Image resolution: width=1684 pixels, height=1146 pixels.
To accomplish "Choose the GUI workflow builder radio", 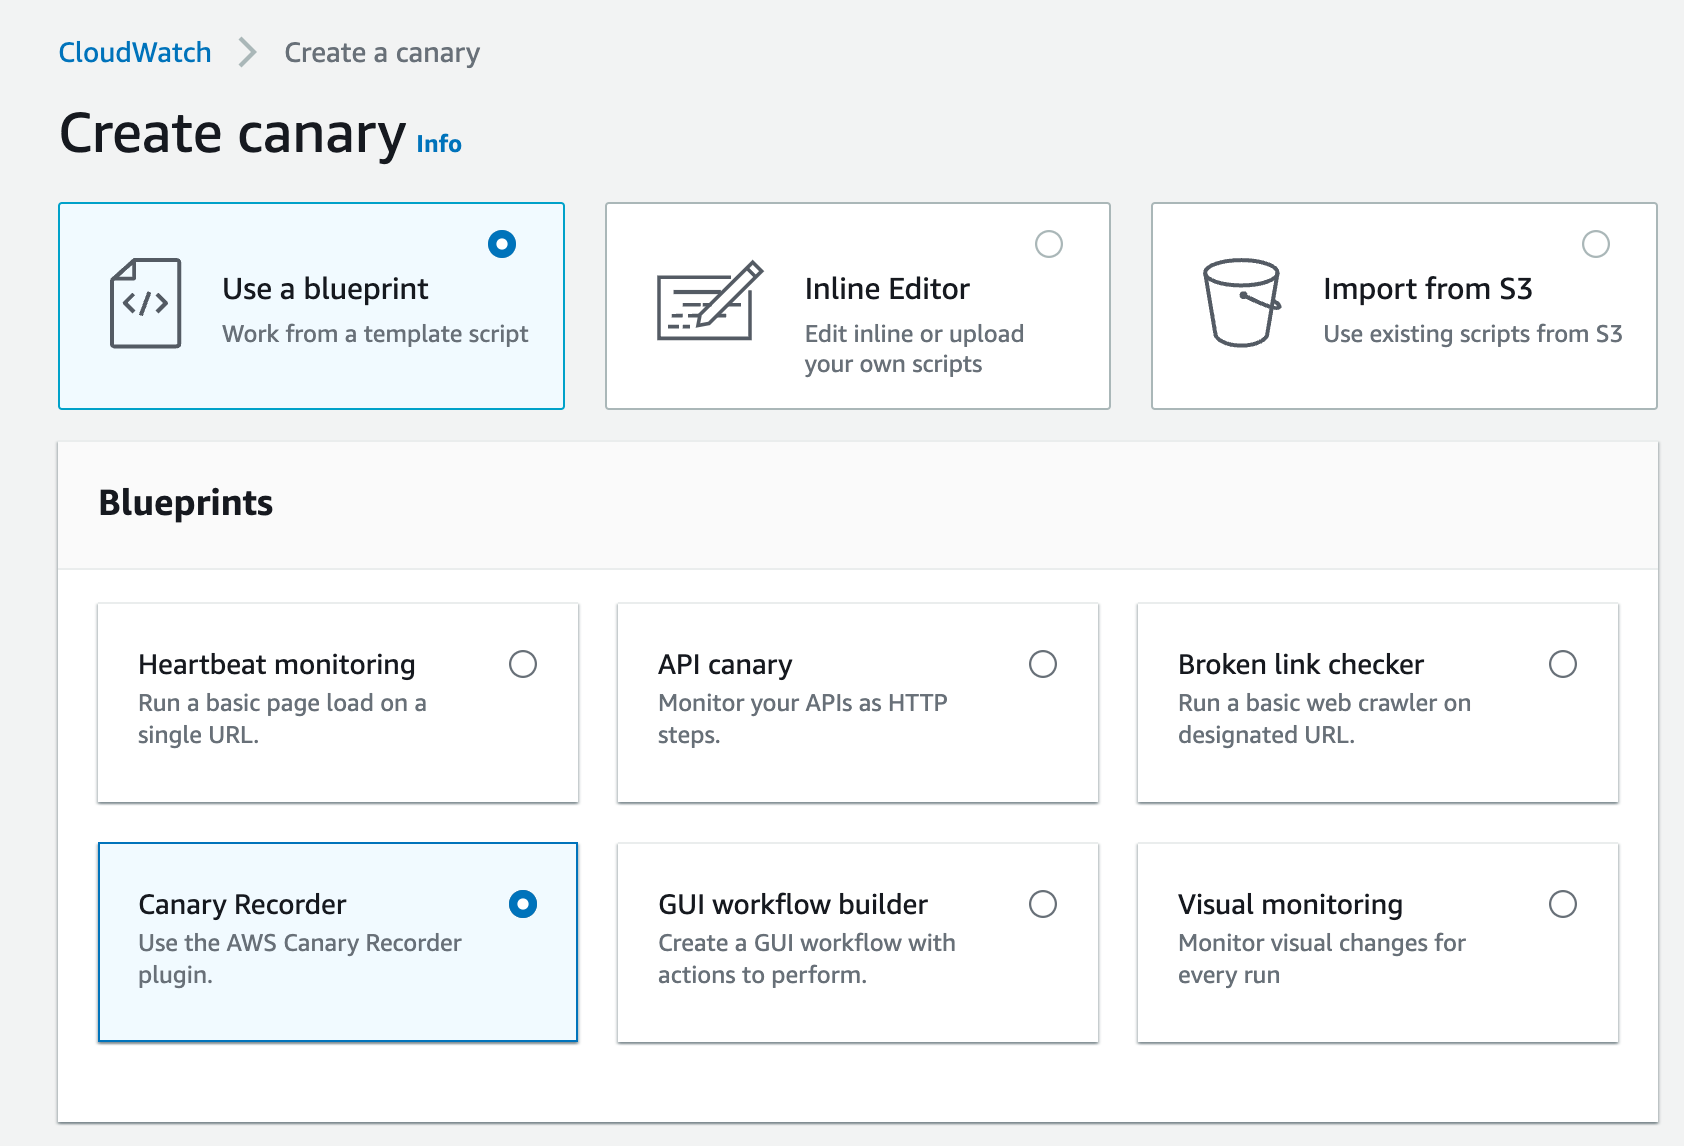I will [1043, 904].
